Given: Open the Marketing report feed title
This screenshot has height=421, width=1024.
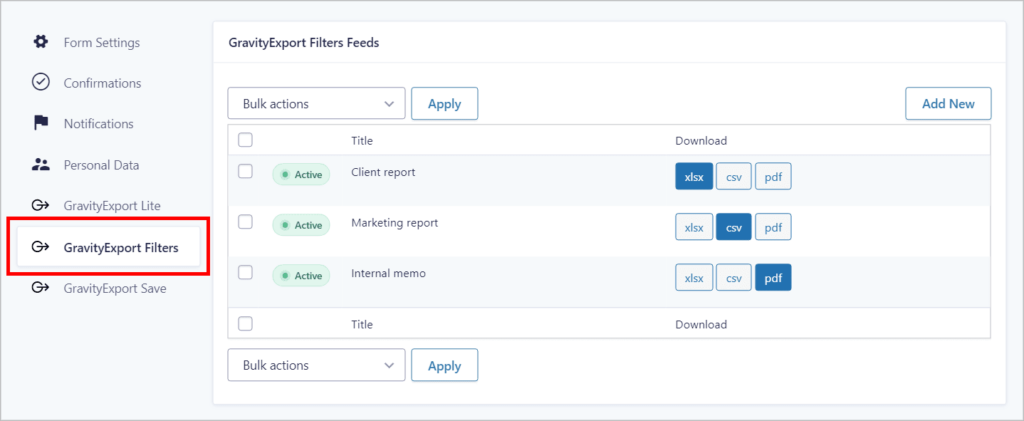Looking at the screenshot, I should coord(394,223).
